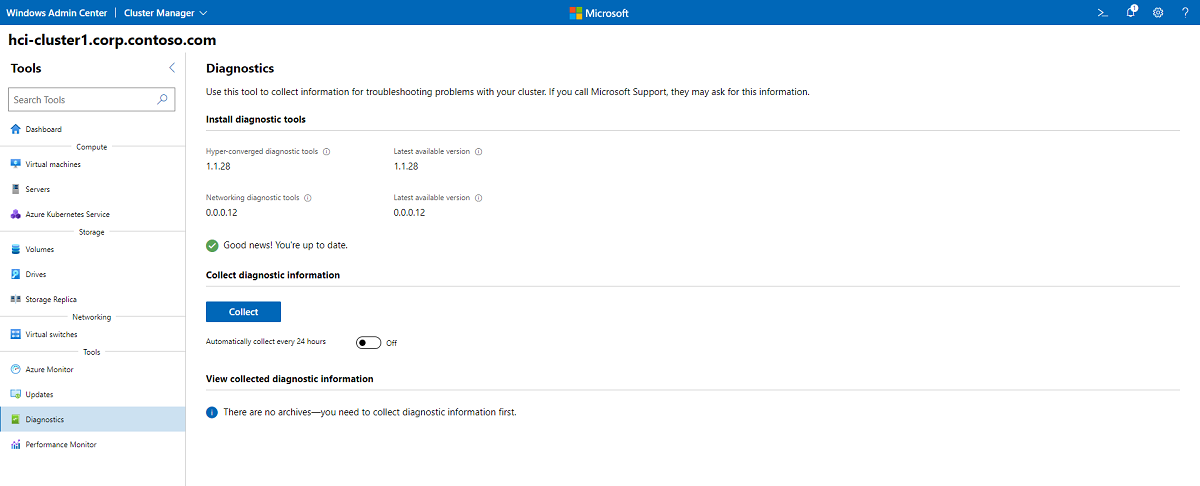Collapse the Tools sidebar panel
Image resolution: width=1200 pixels, height=486 pixels.
(171, 68)
